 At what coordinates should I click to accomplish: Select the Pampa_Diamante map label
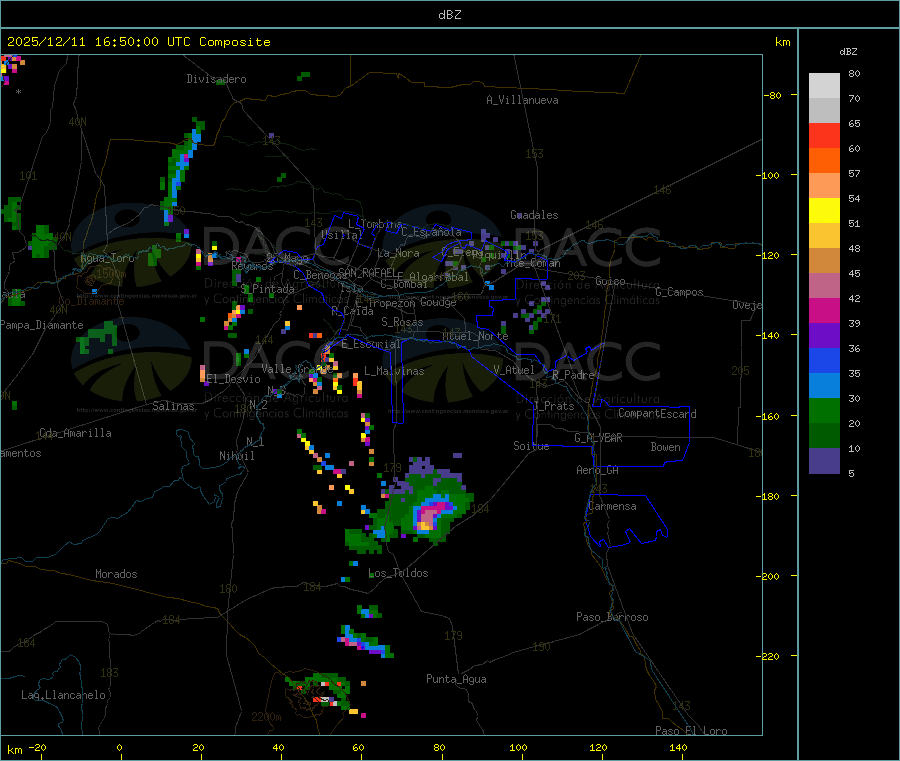[x=42, y=325]
